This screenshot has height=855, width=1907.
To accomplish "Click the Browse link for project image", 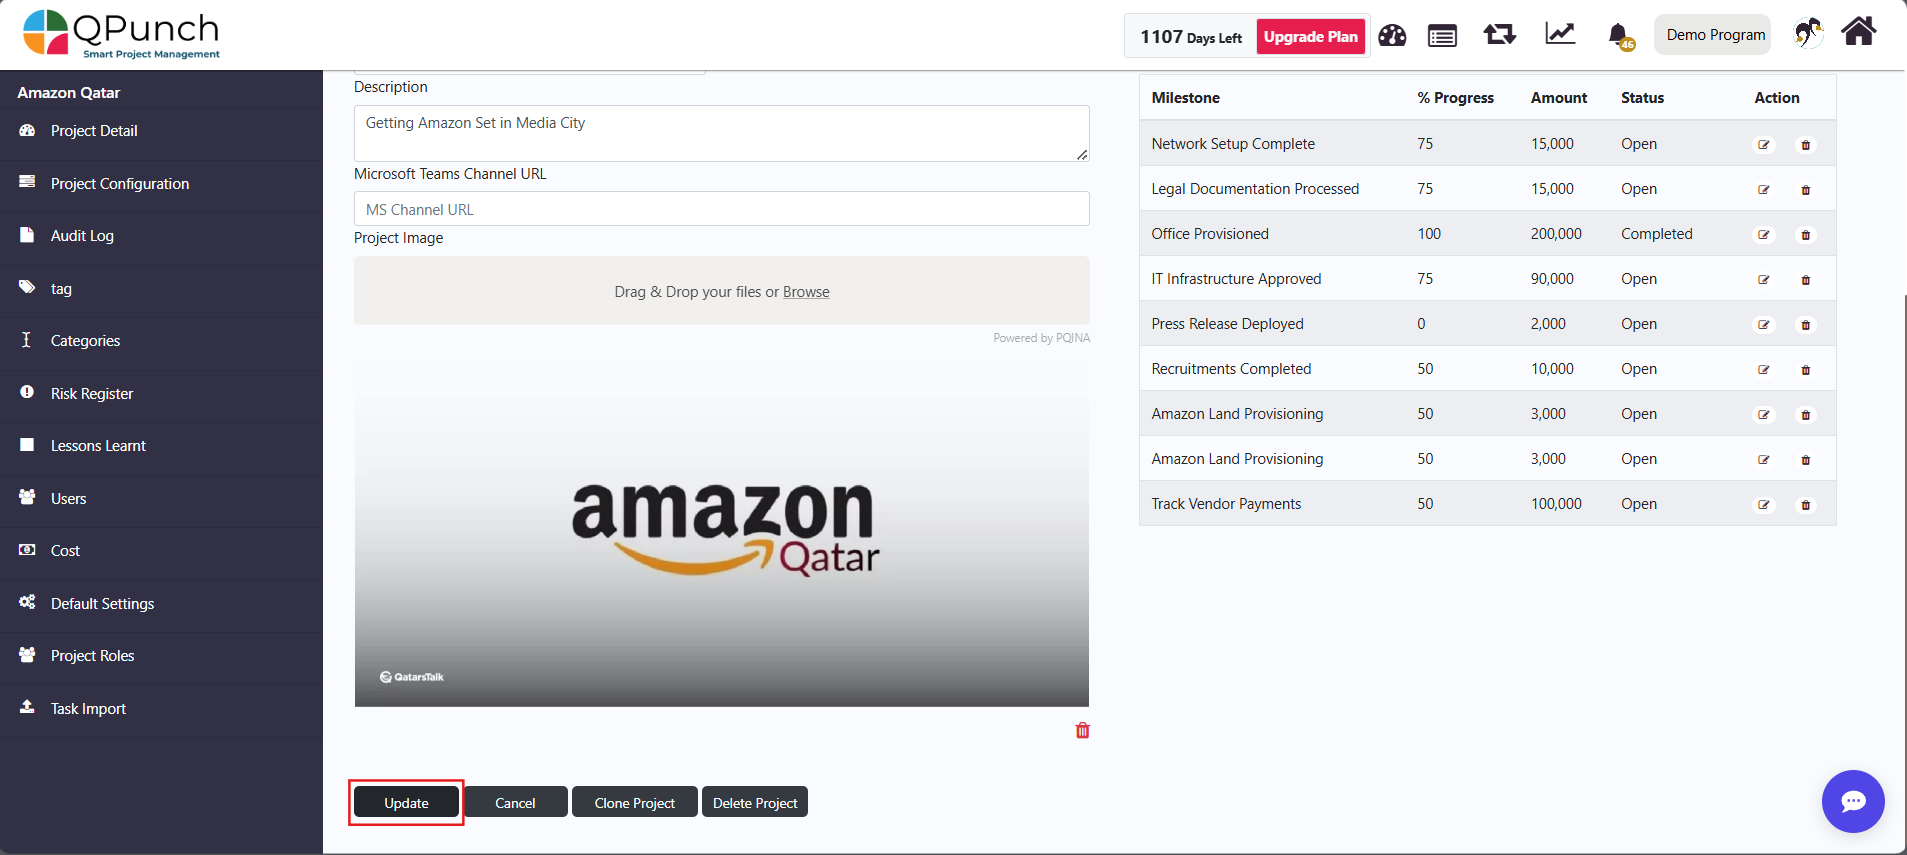I will (806, 292).
